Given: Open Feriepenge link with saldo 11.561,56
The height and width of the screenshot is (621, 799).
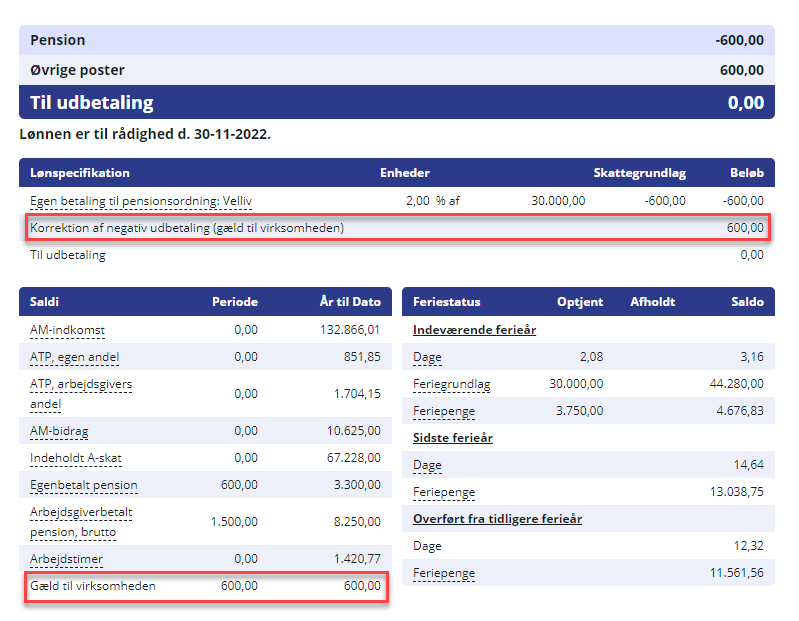Looking at the screenshot, I should (x=444, y=573).
